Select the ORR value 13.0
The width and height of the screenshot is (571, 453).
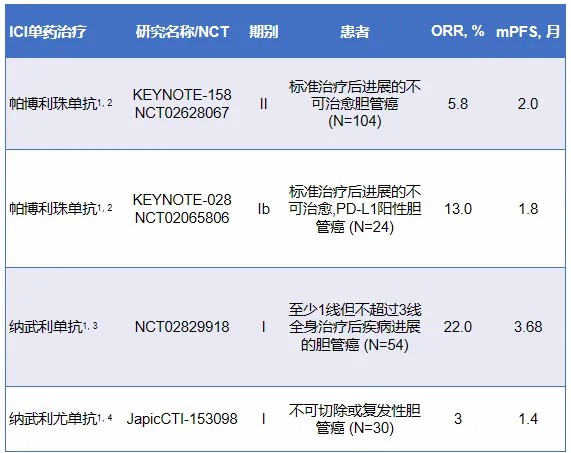458,209
